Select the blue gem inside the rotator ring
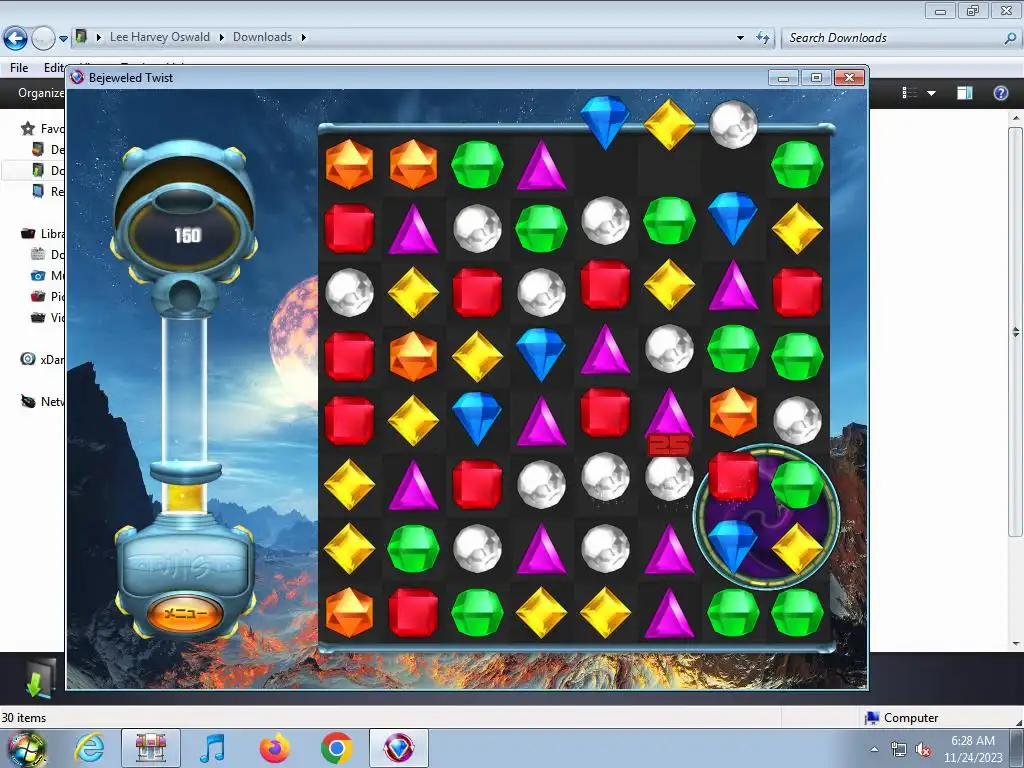This screenshot has width=1024, height=768. pos(733,546)
